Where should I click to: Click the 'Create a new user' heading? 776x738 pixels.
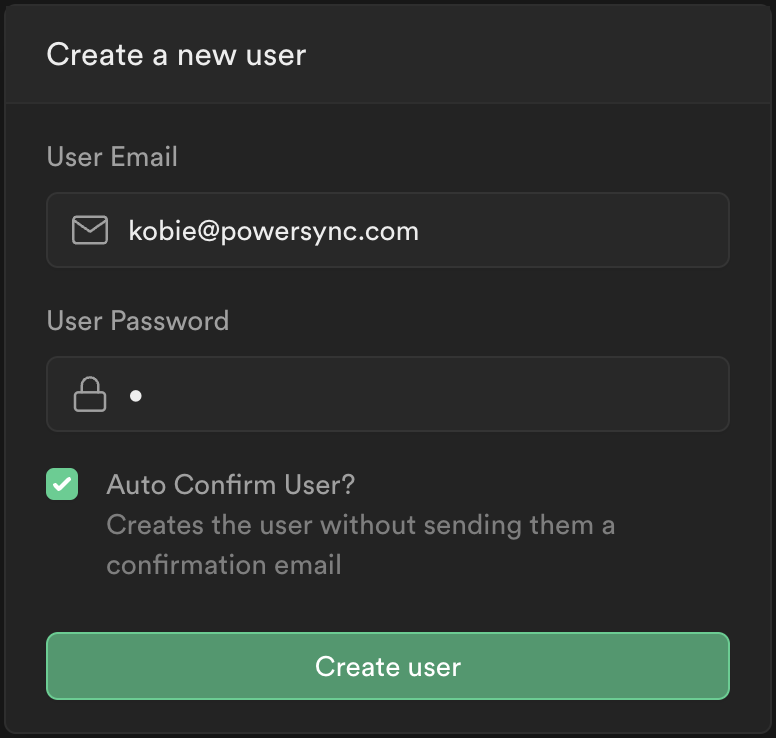tap(176, 54)
